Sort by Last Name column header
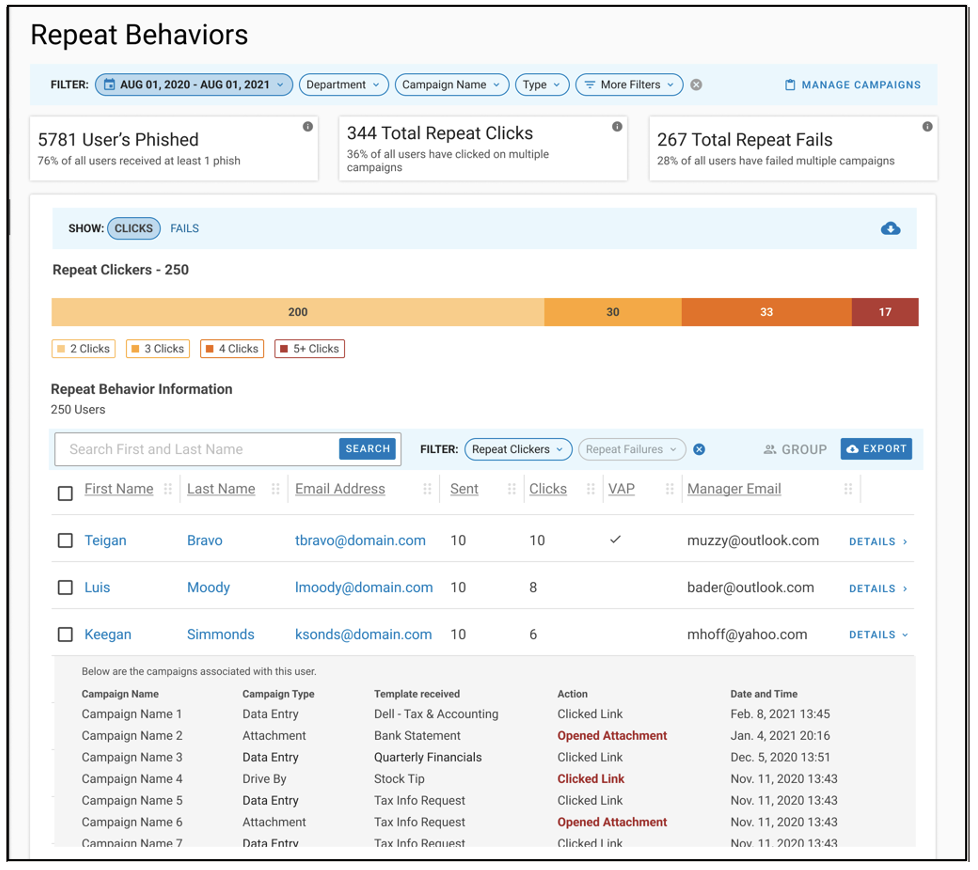This screenshot has height=870, width=978. 221,489
